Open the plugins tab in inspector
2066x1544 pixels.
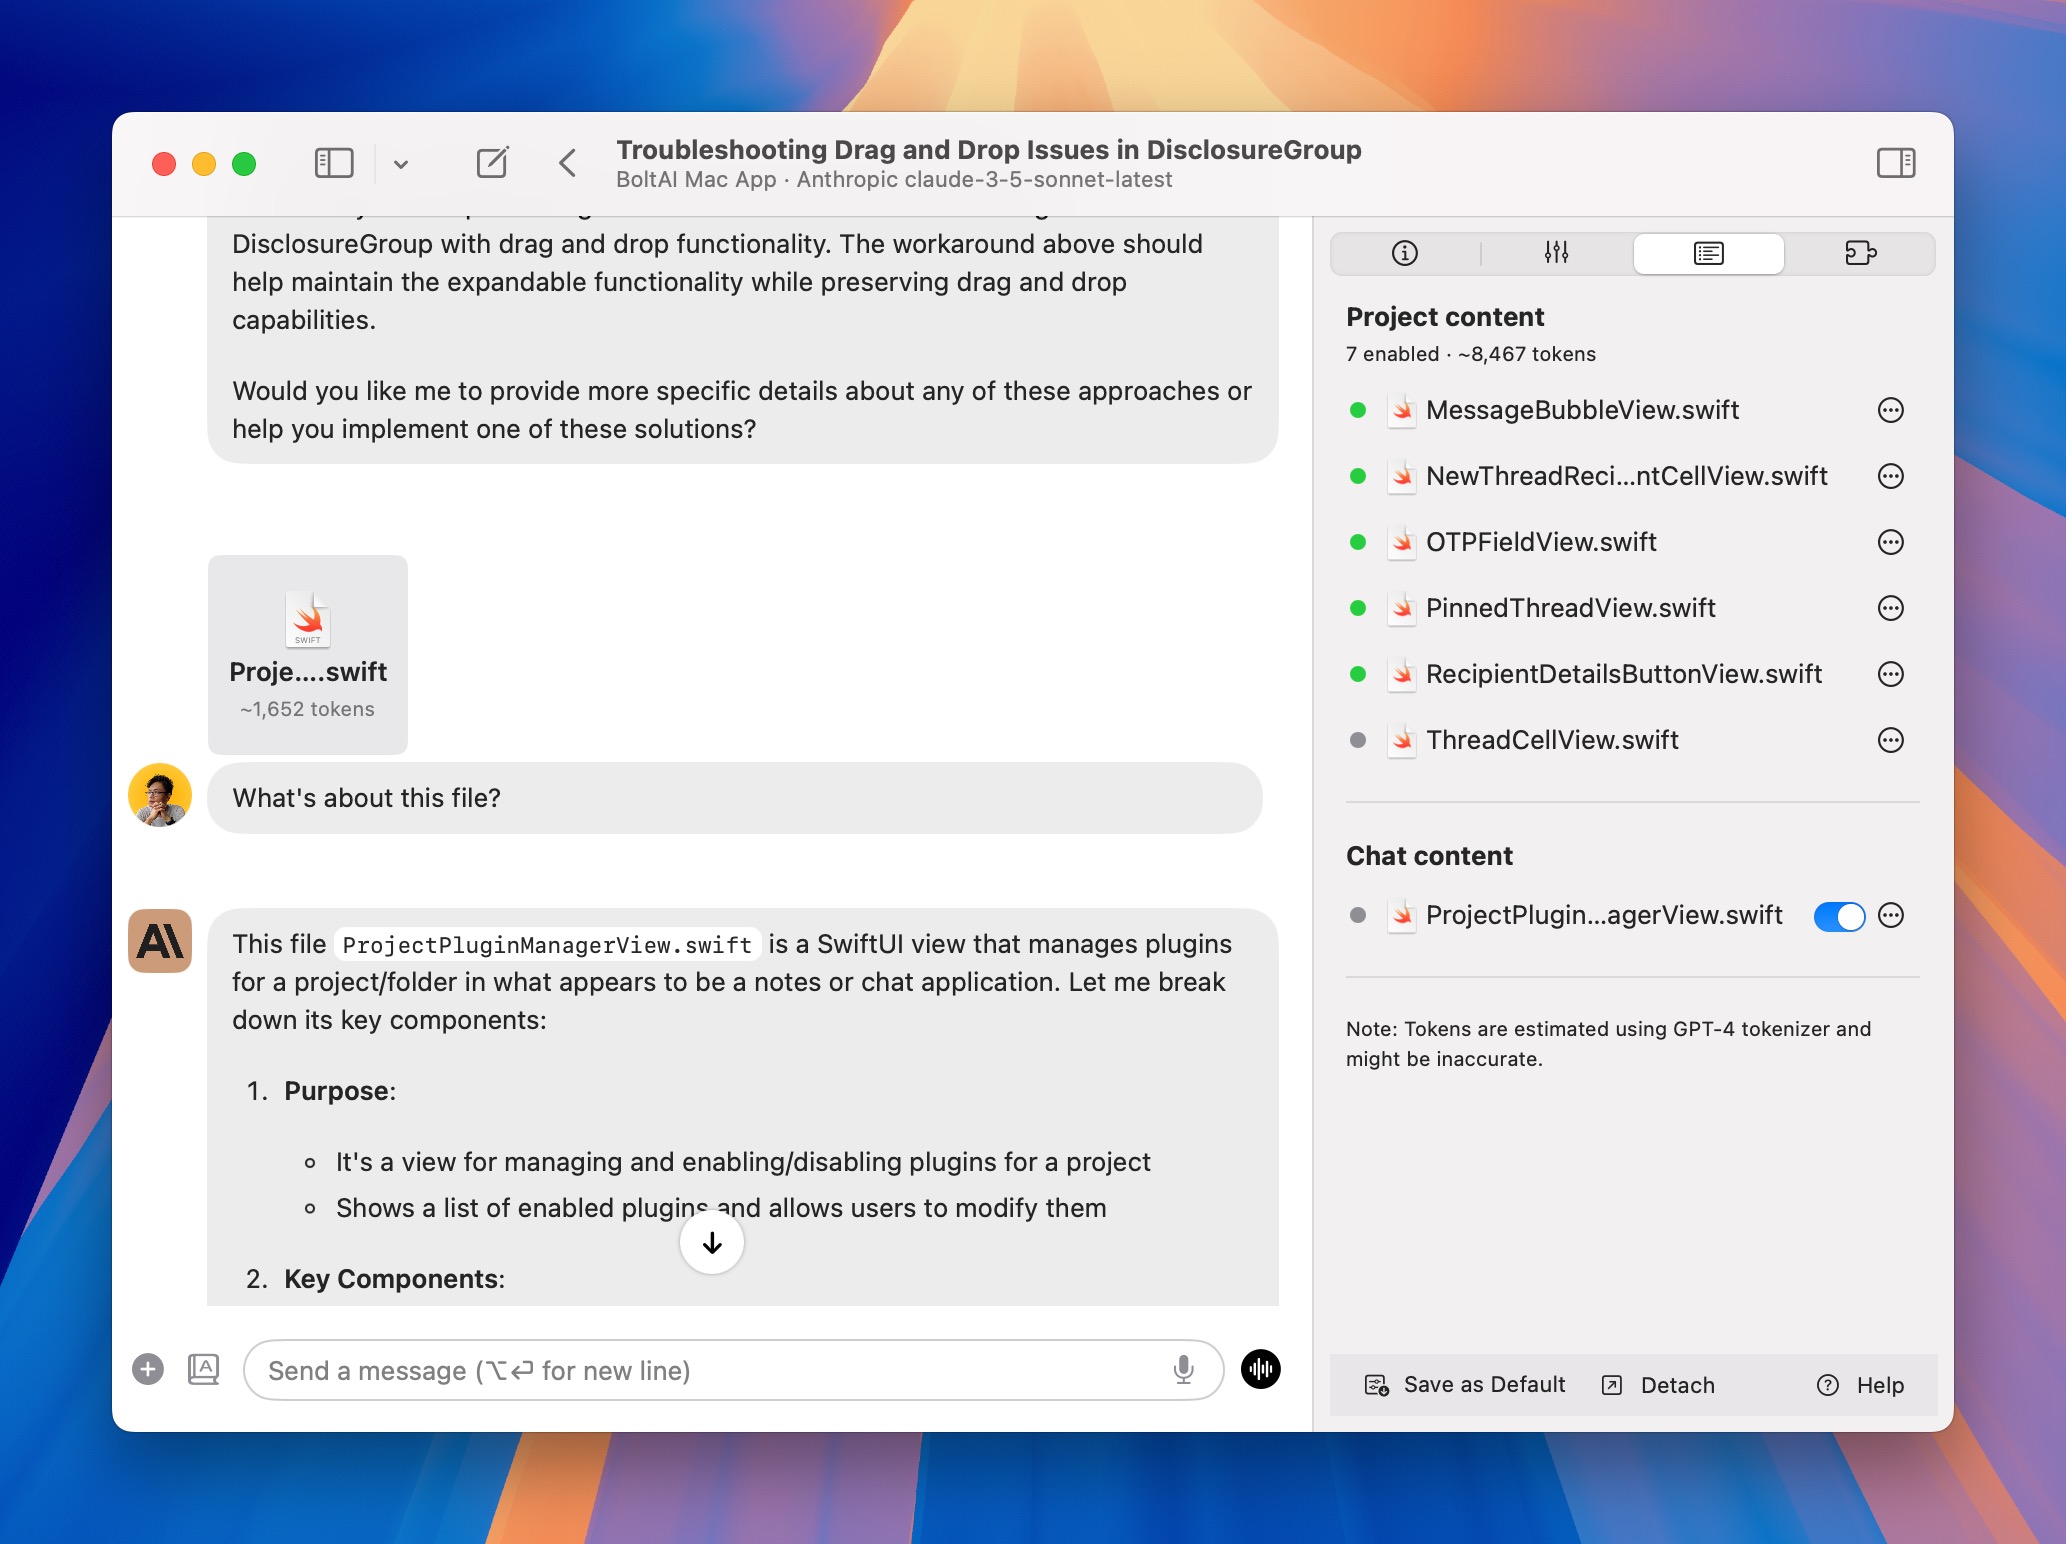[x=1859, y=254]
